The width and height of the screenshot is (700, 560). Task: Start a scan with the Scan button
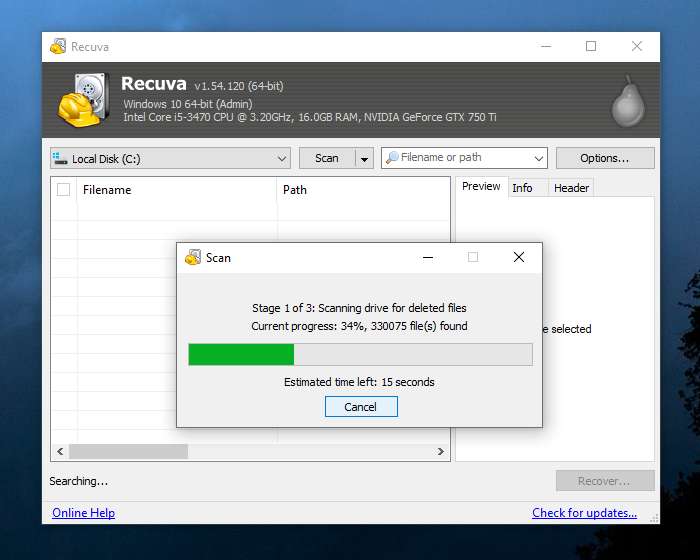(327, 158)
